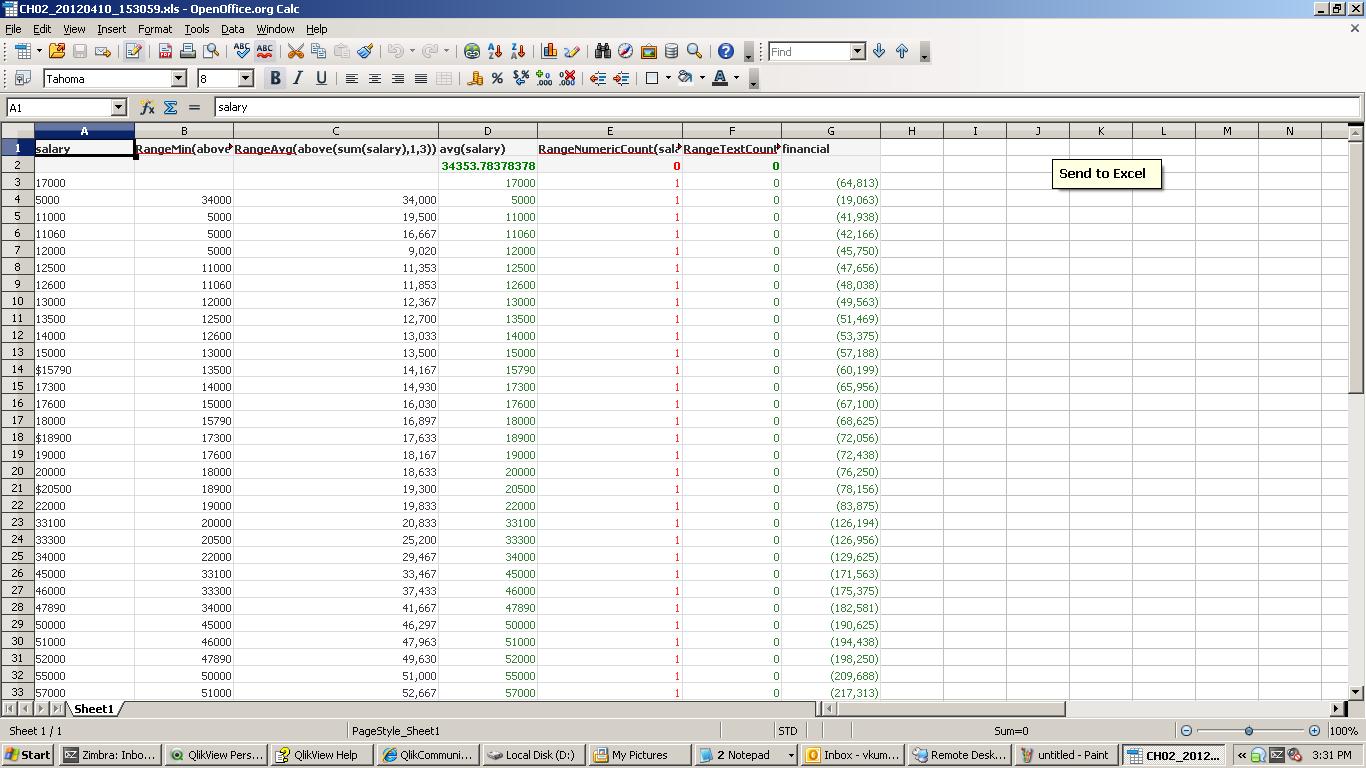This screenshot has height=768, width=1366.
Task: Click the Cut scissors icon
Action: pyautogui.click(x=296, y=51)
